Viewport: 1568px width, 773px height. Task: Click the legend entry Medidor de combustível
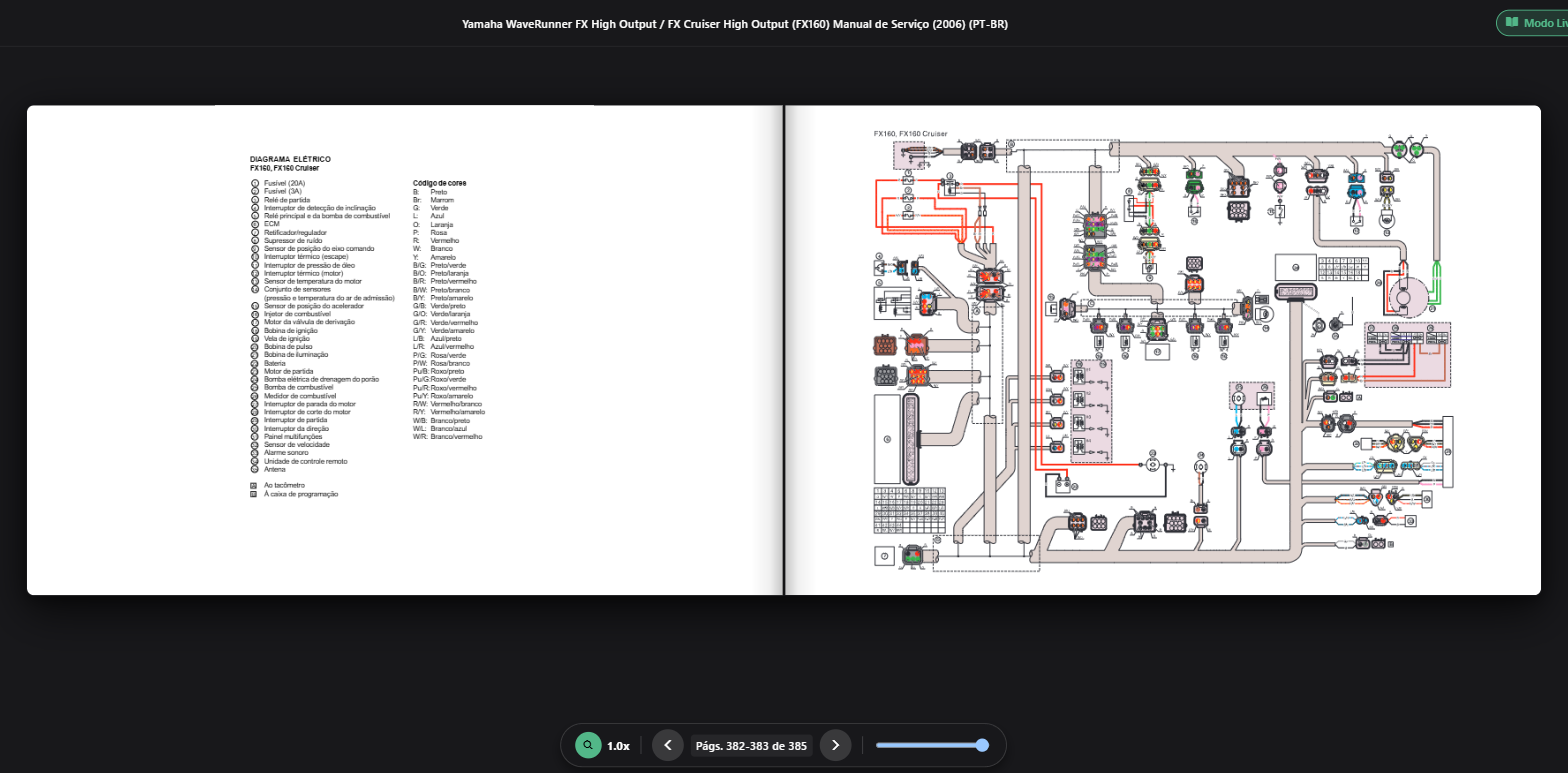click(300, 396)
